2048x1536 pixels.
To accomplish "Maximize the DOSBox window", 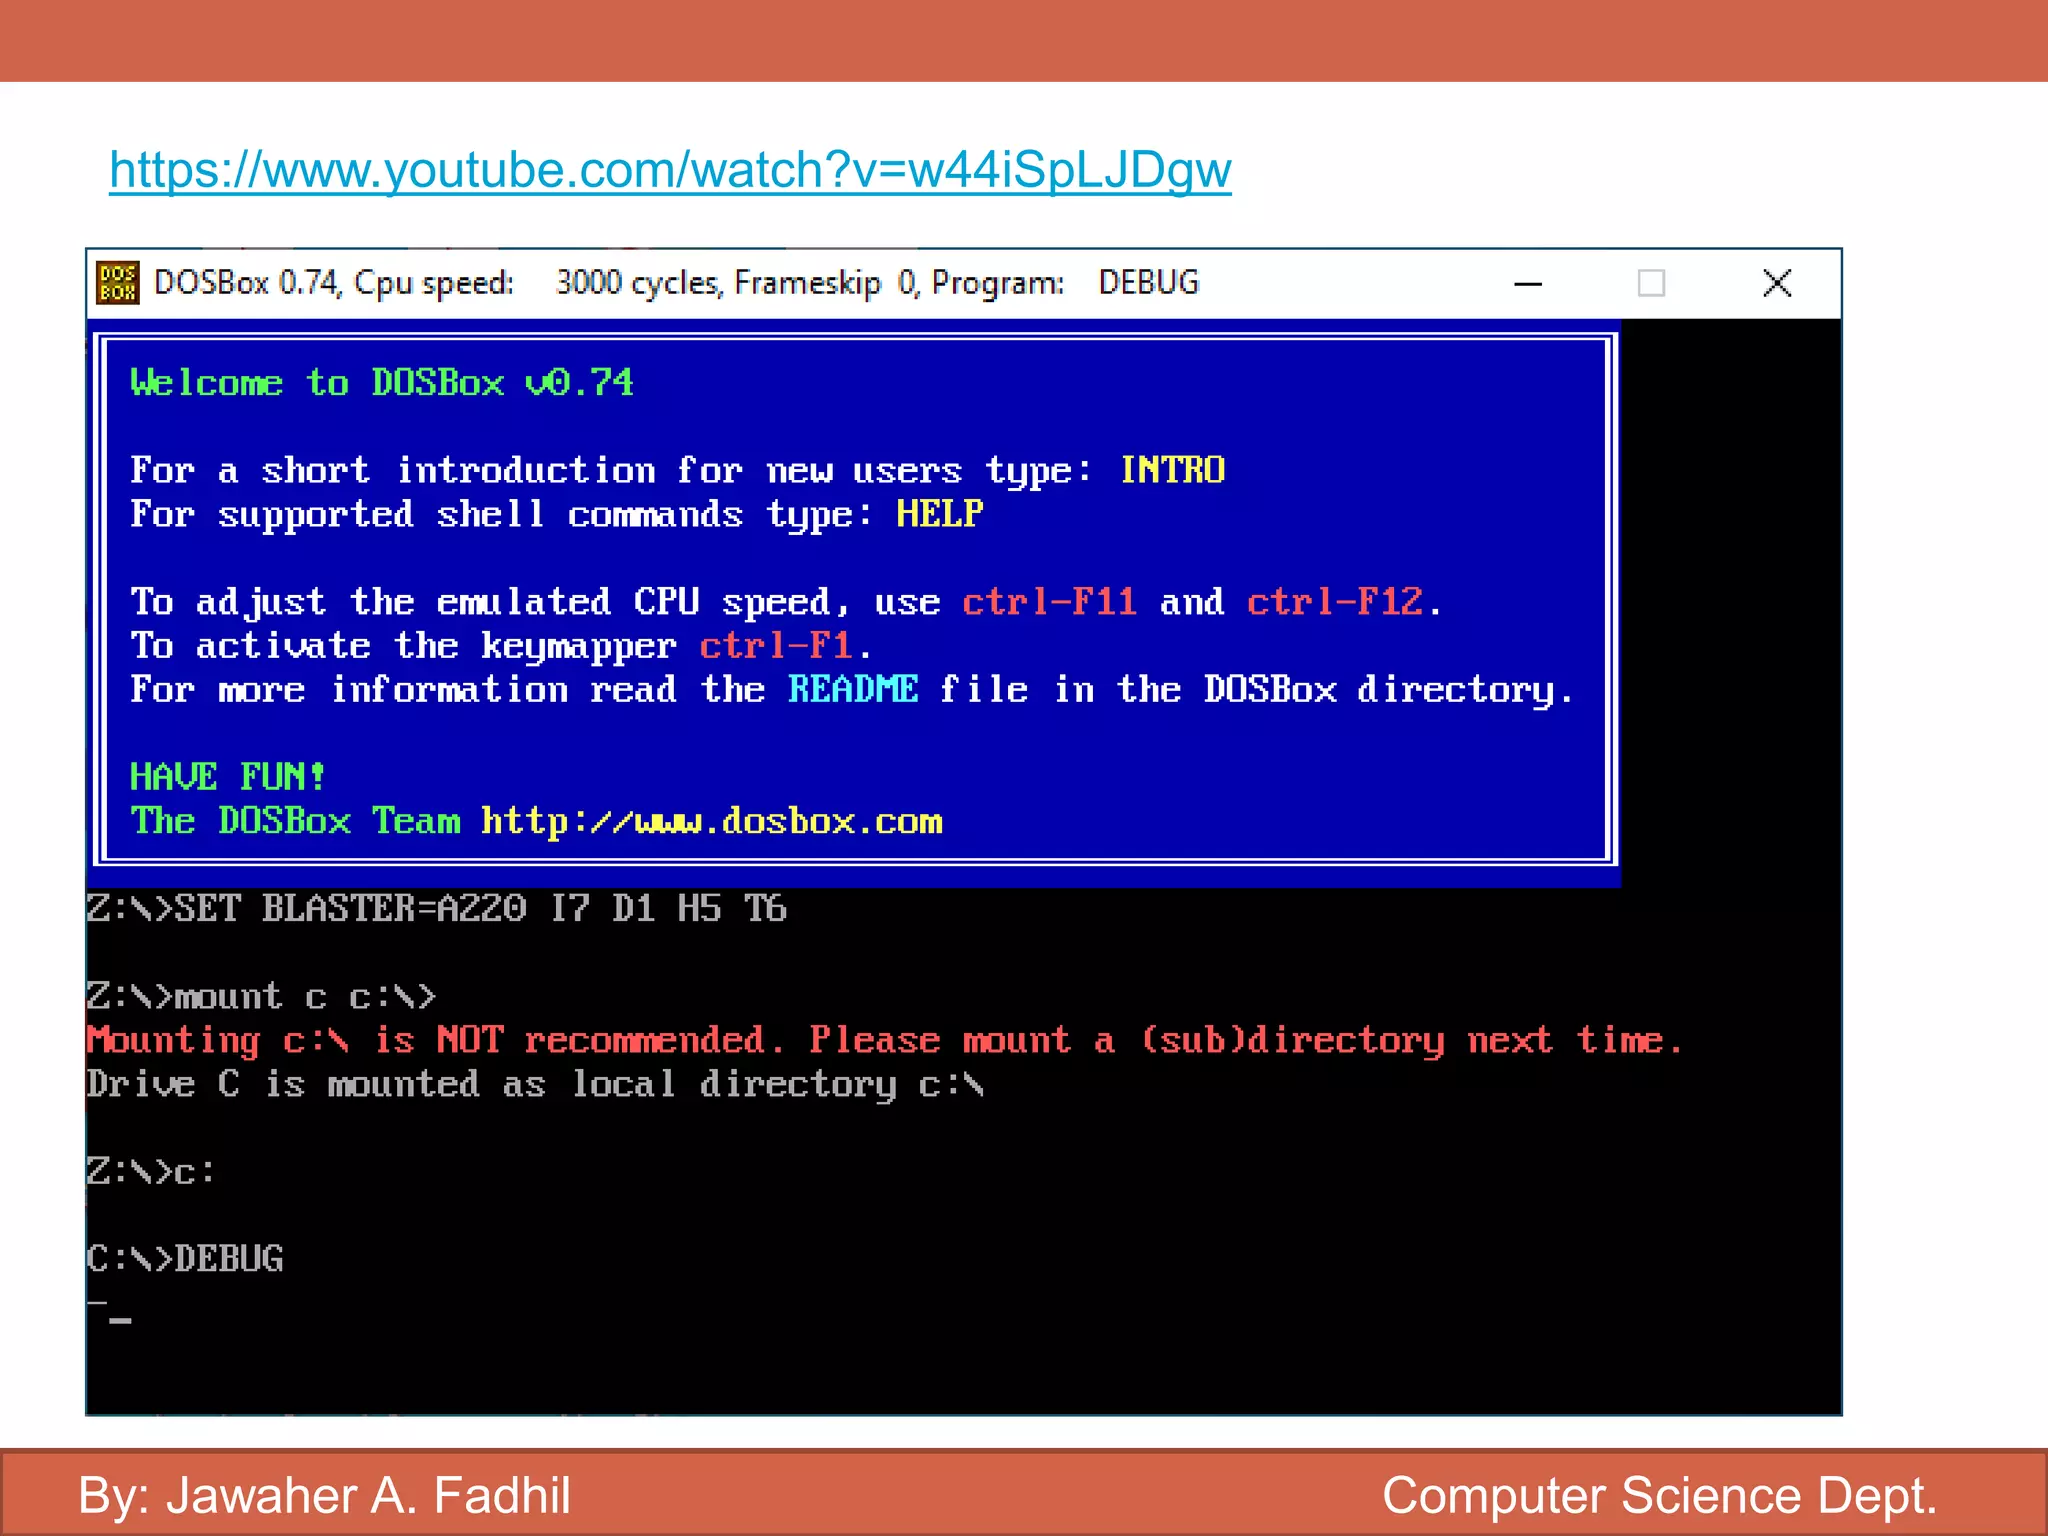I will click(x=1651, y=284).
